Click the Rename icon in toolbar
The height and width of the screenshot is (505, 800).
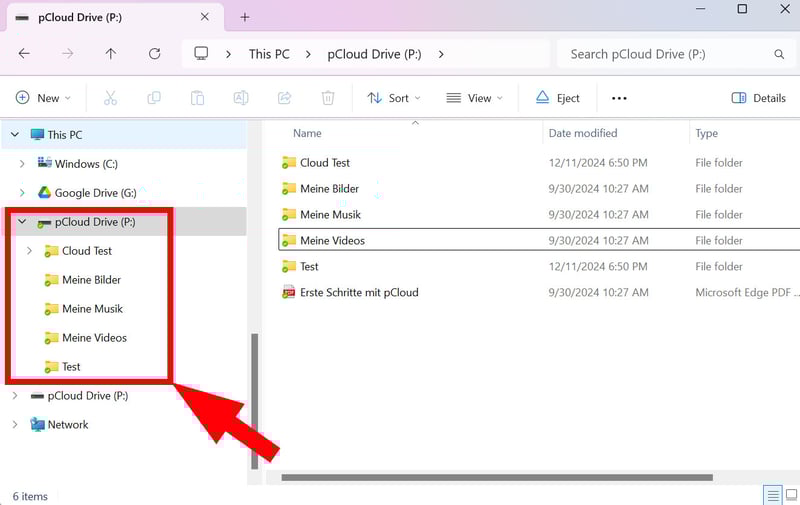point(241,98)
